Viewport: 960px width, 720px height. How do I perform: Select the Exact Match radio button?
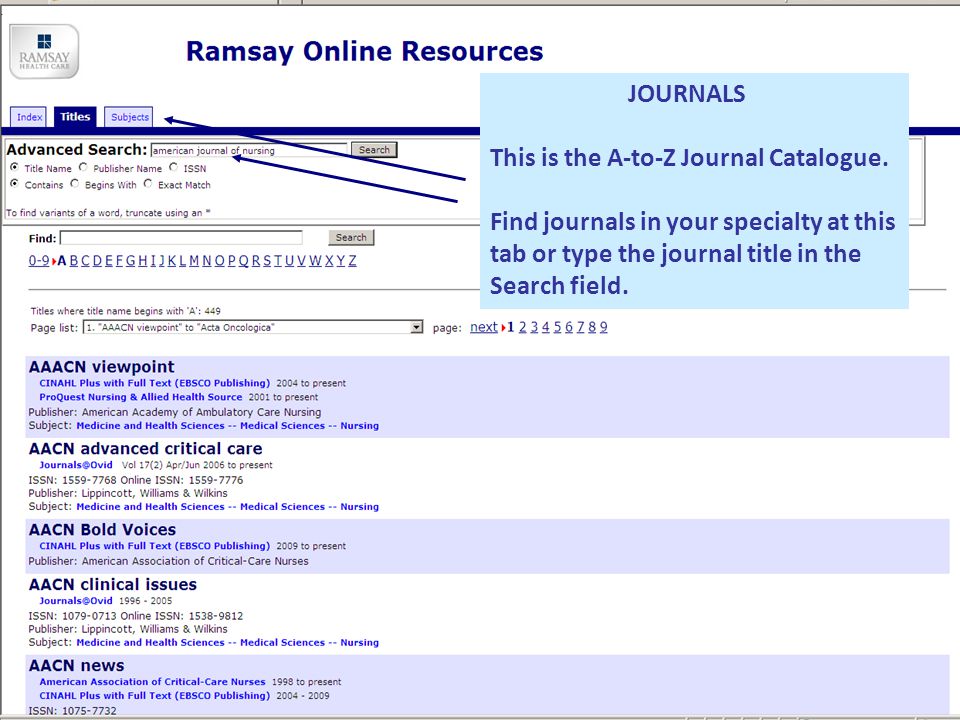(x=148, y=184)
